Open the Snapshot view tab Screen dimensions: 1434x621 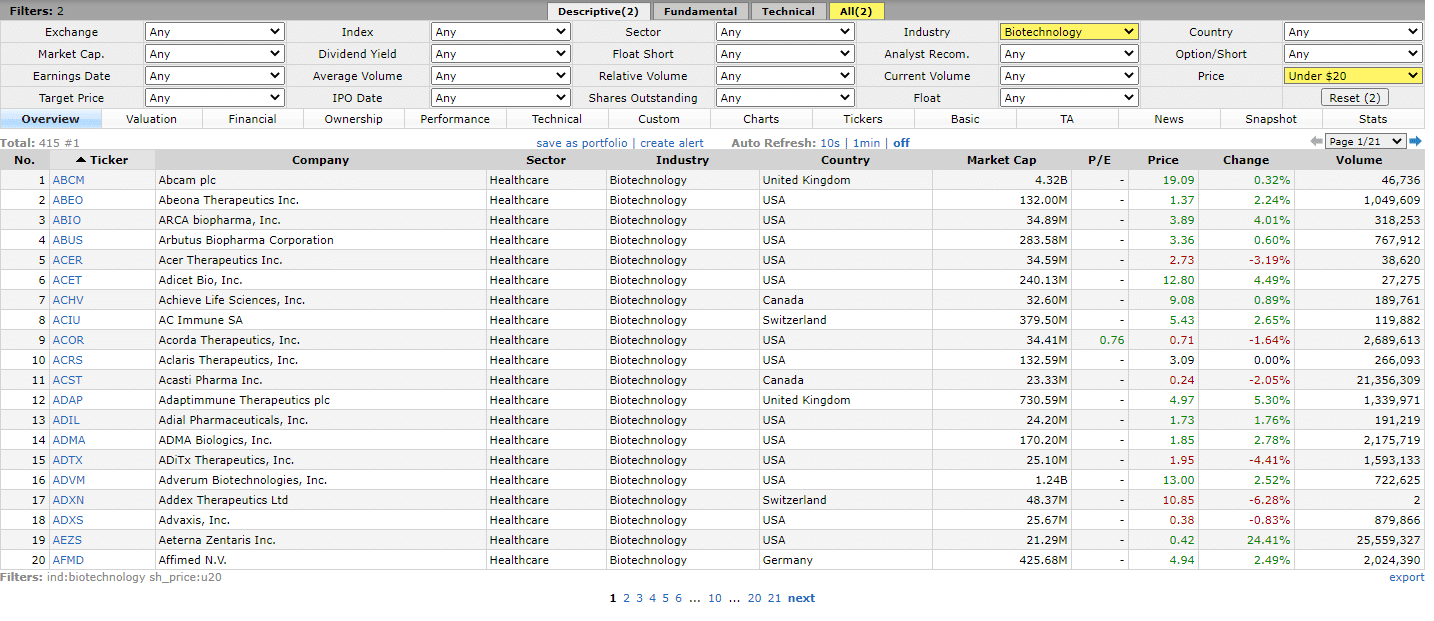click(x=1271, y=119)
